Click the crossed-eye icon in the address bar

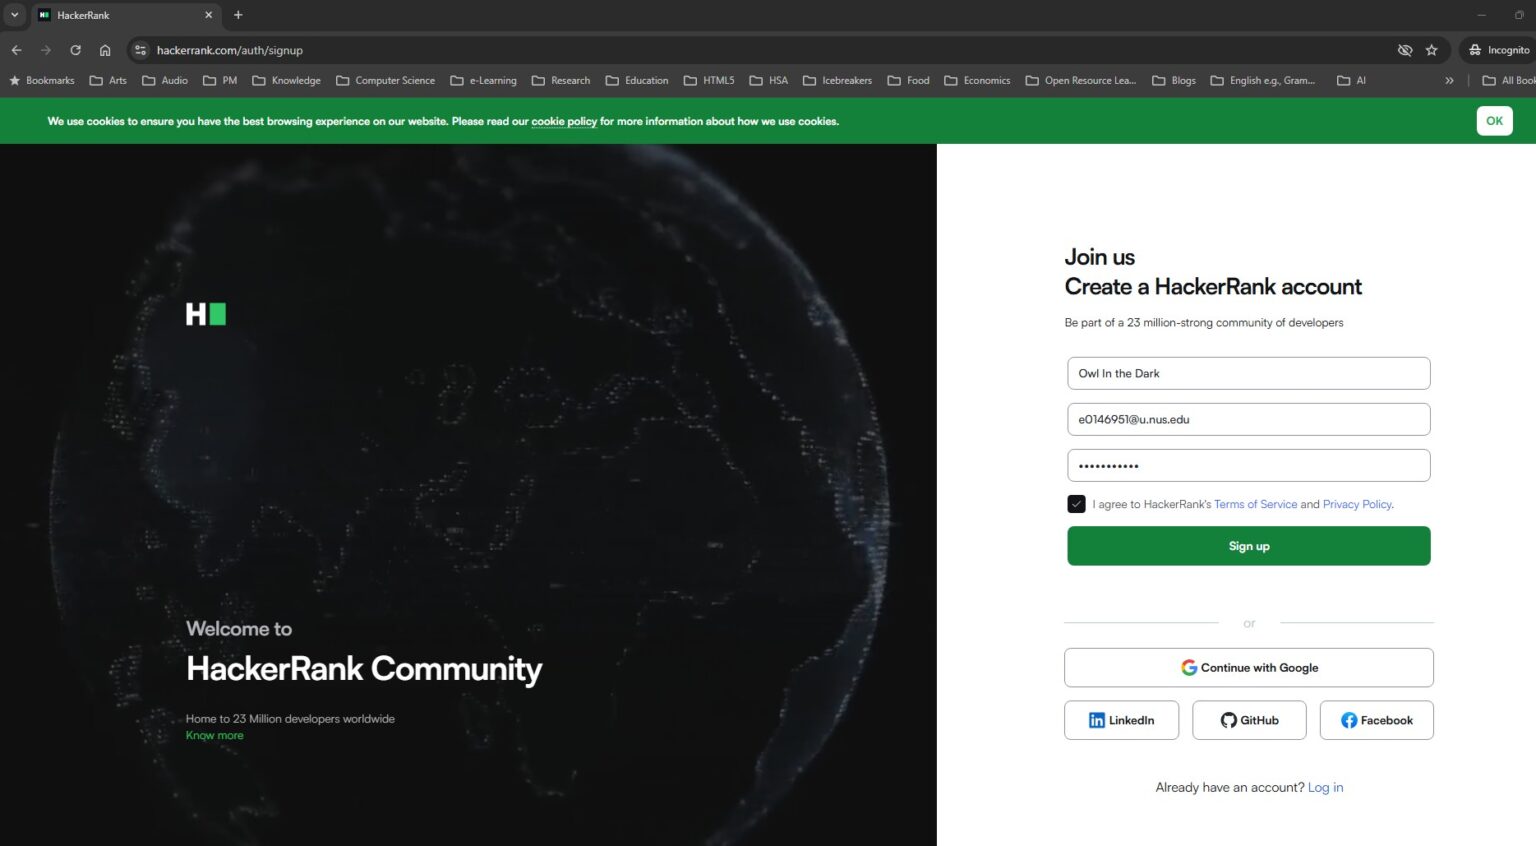1404,49
